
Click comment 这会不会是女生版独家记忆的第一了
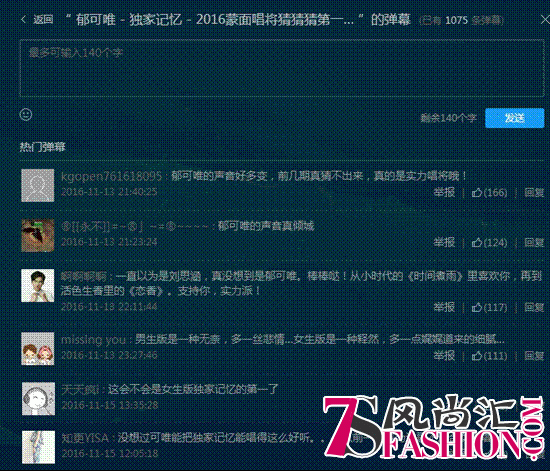tap(193, 389)
